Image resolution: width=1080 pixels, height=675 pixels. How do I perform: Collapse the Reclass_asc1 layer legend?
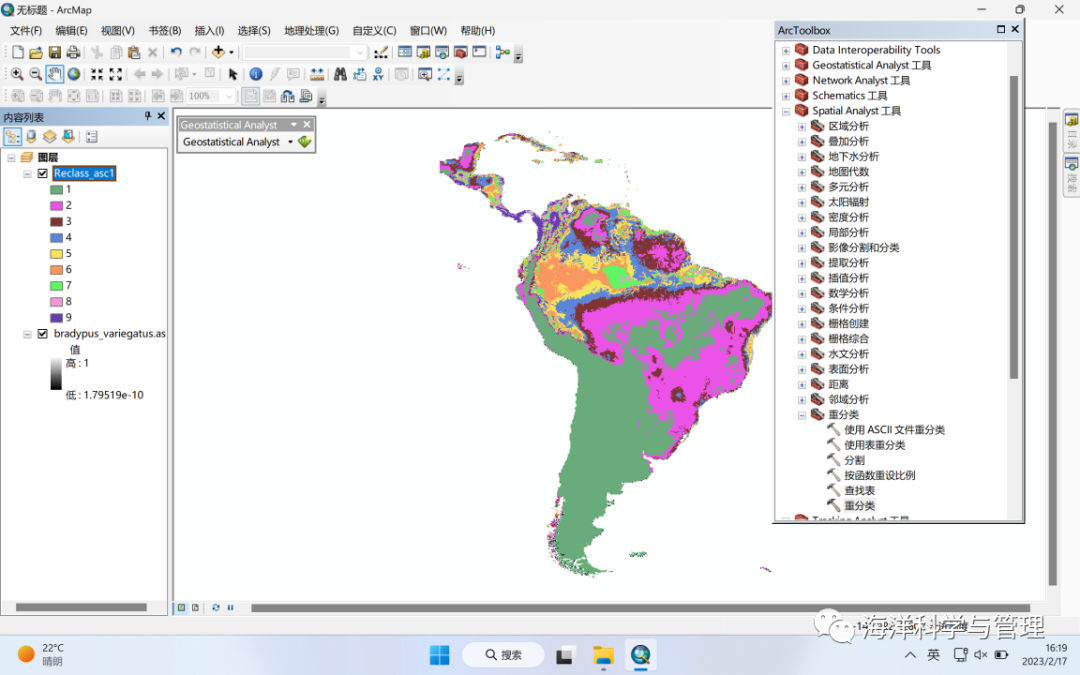point(28,174)
